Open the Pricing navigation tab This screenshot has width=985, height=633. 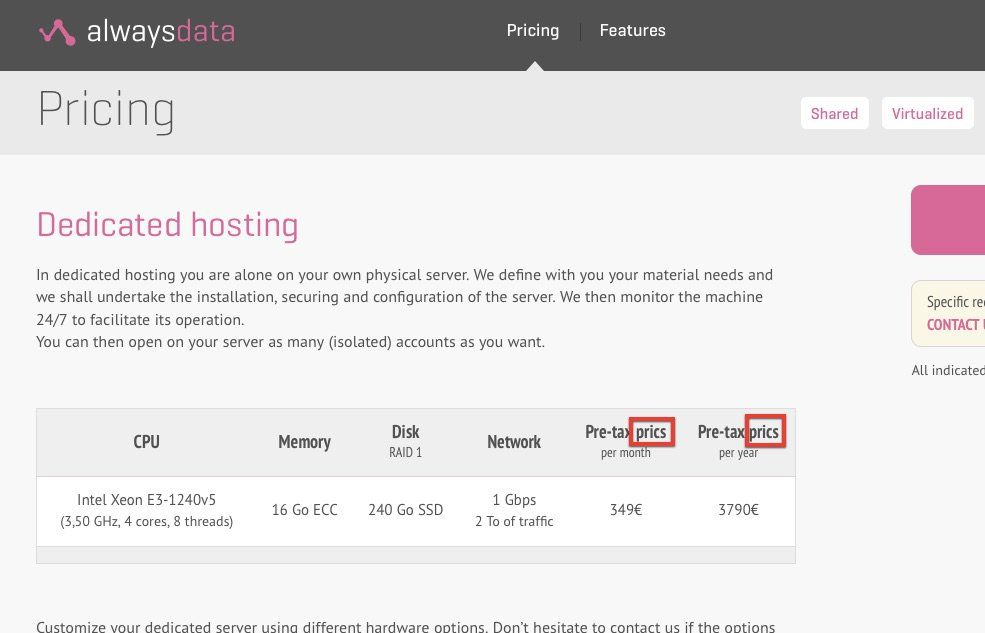[532, 30]
